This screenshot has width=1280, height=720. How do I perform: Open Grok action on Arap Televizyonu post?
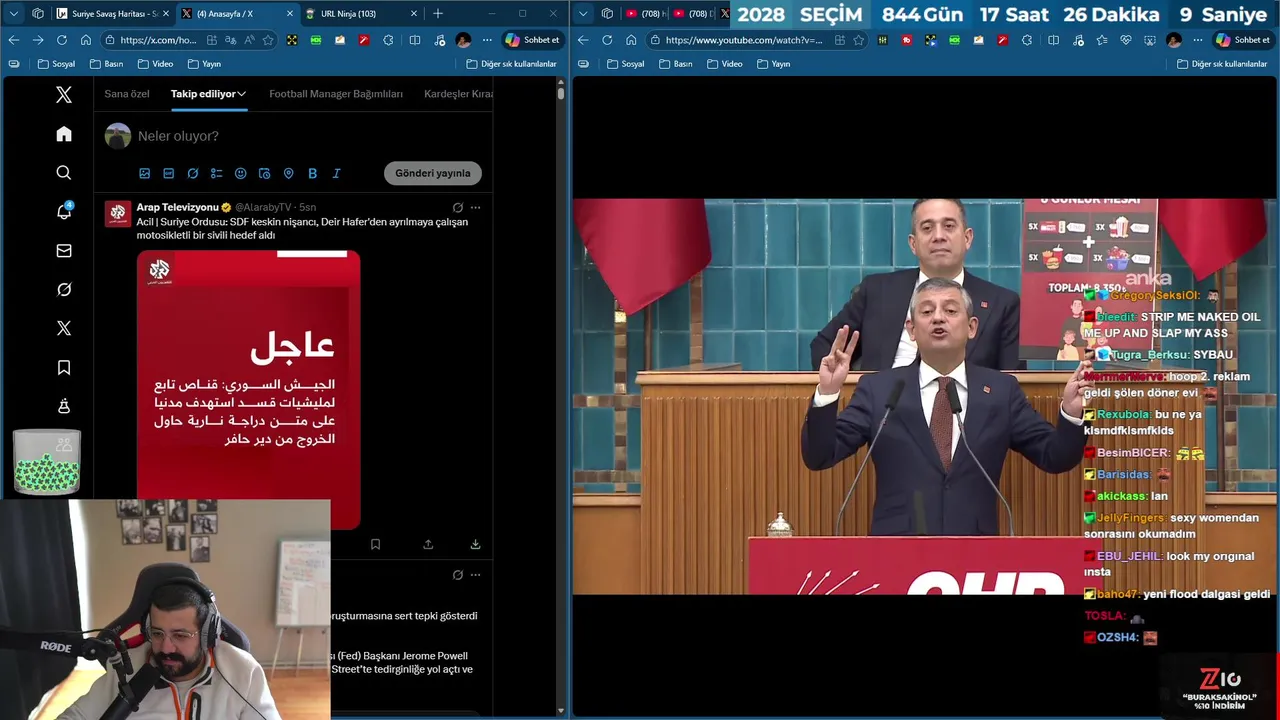tap(458, 207)
